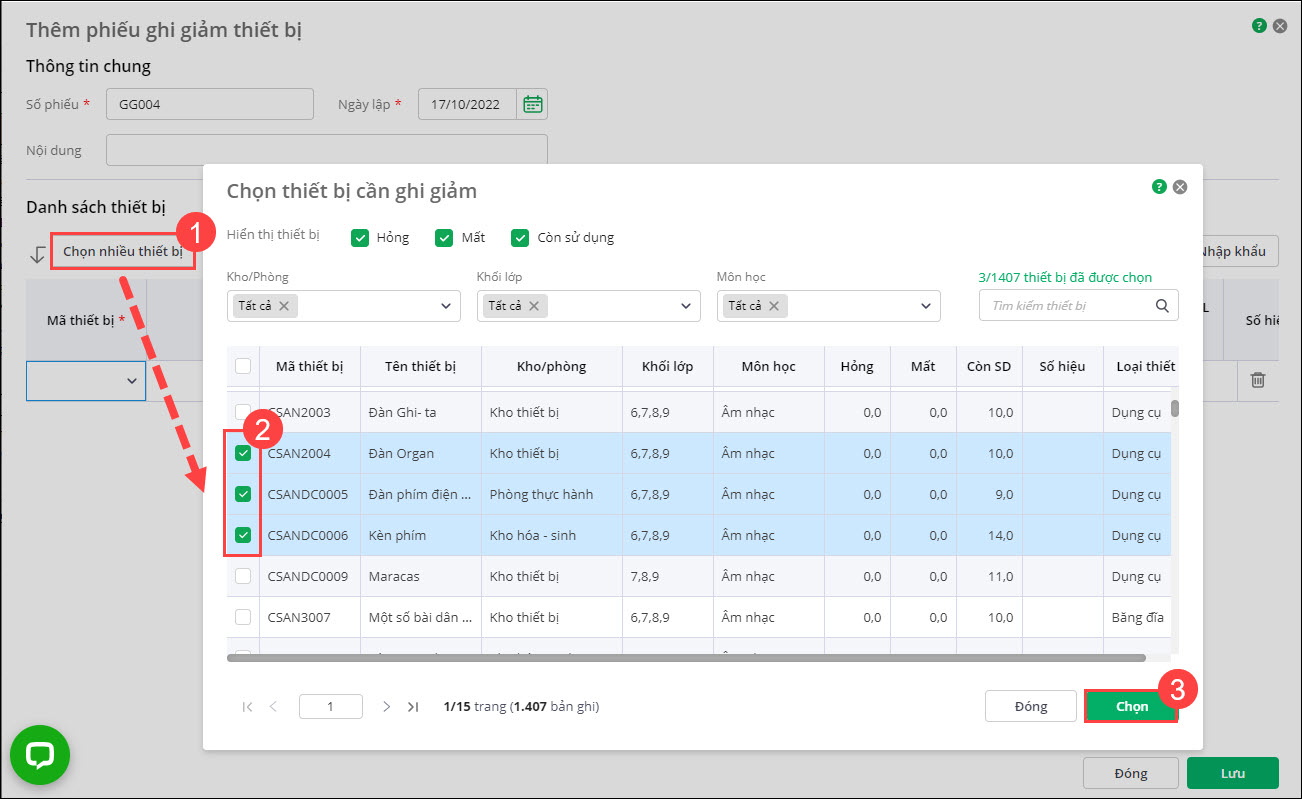
Task: Click the search magnifier in Tìm kiếm thiết bị
Action: 1162,306
